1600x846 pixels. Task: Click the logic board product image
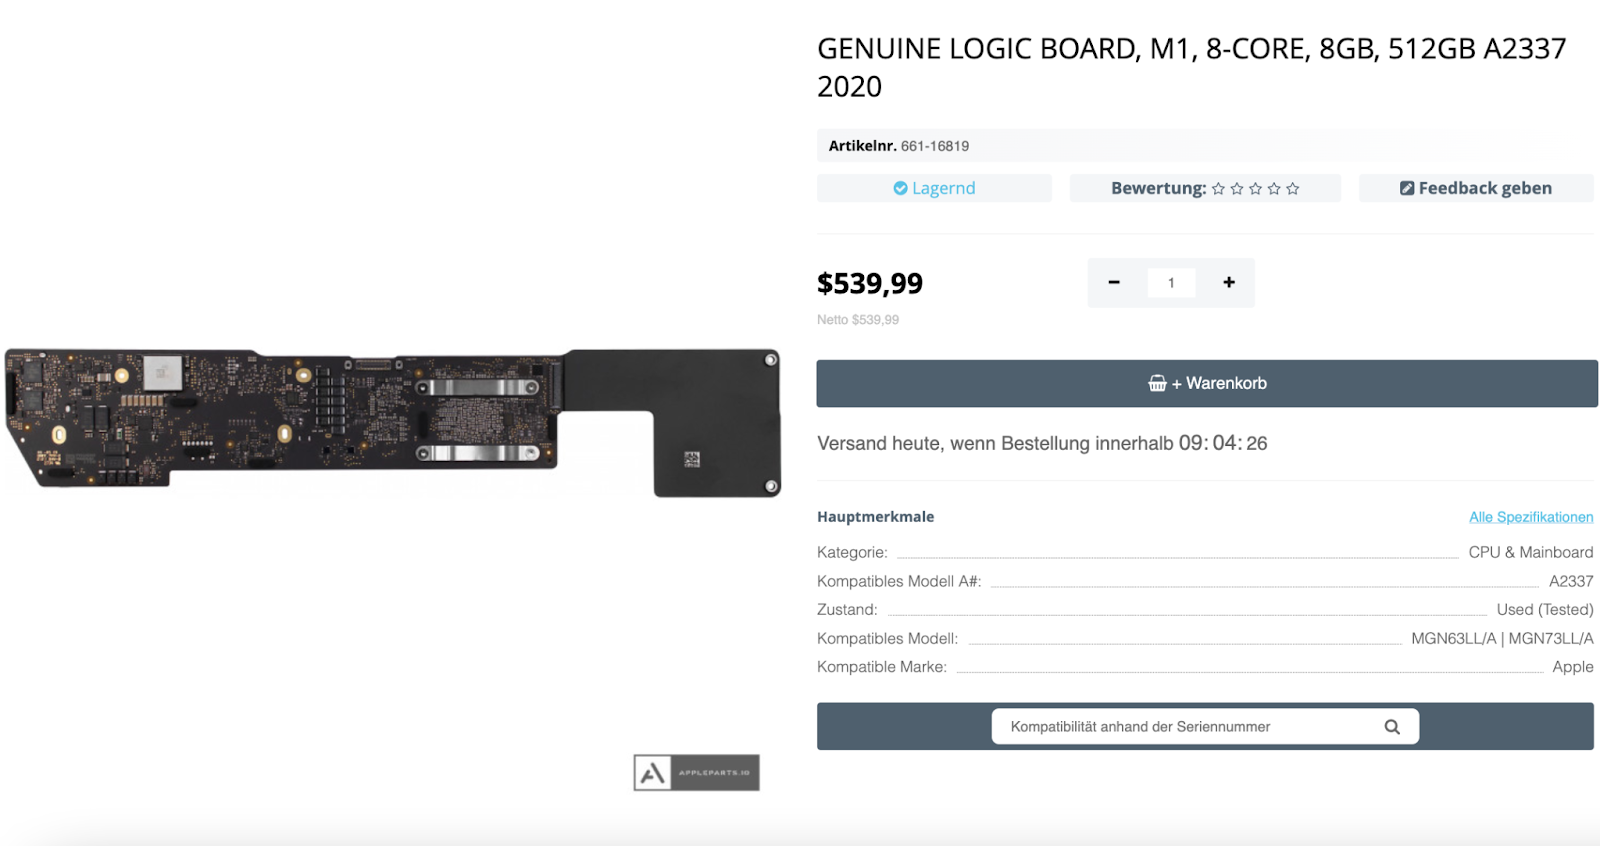click(x=392, y=422)
